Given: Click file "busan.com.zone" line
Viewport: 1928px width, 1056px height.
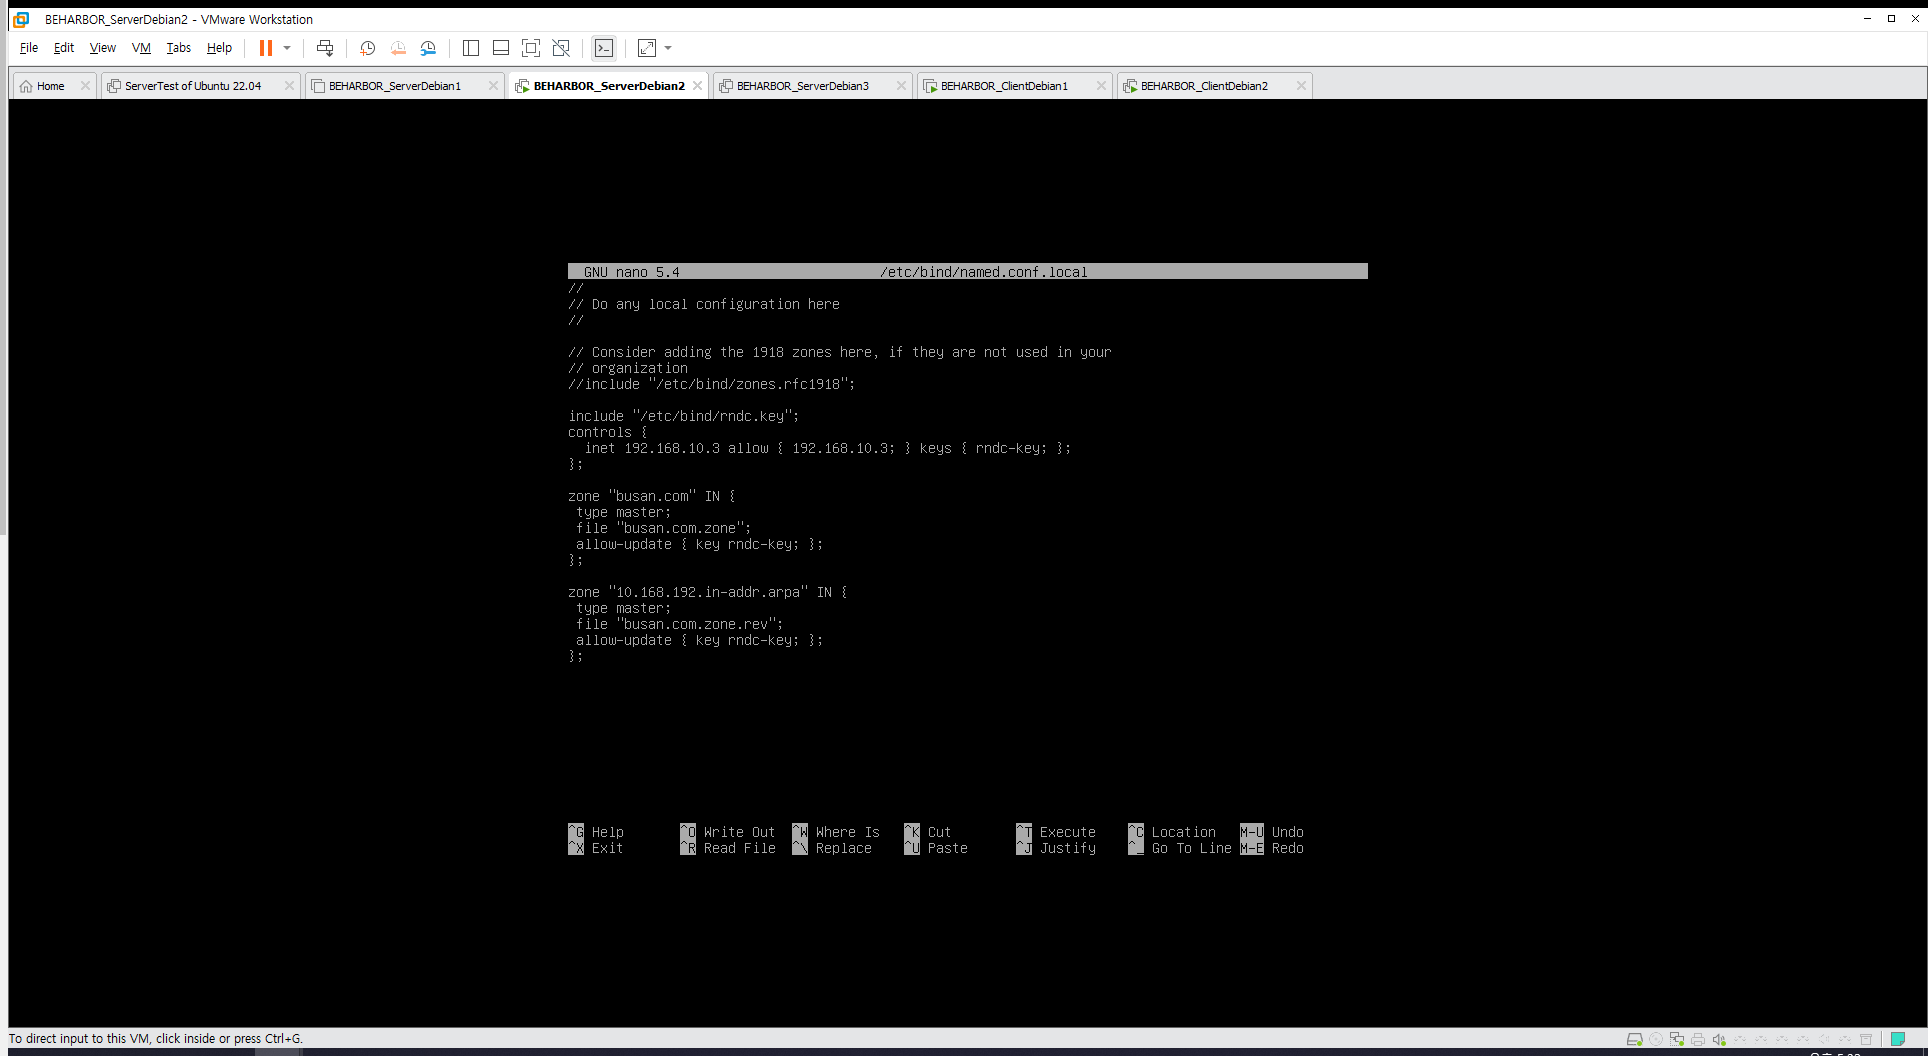Looking at the screenshot, I should [663, 528].
